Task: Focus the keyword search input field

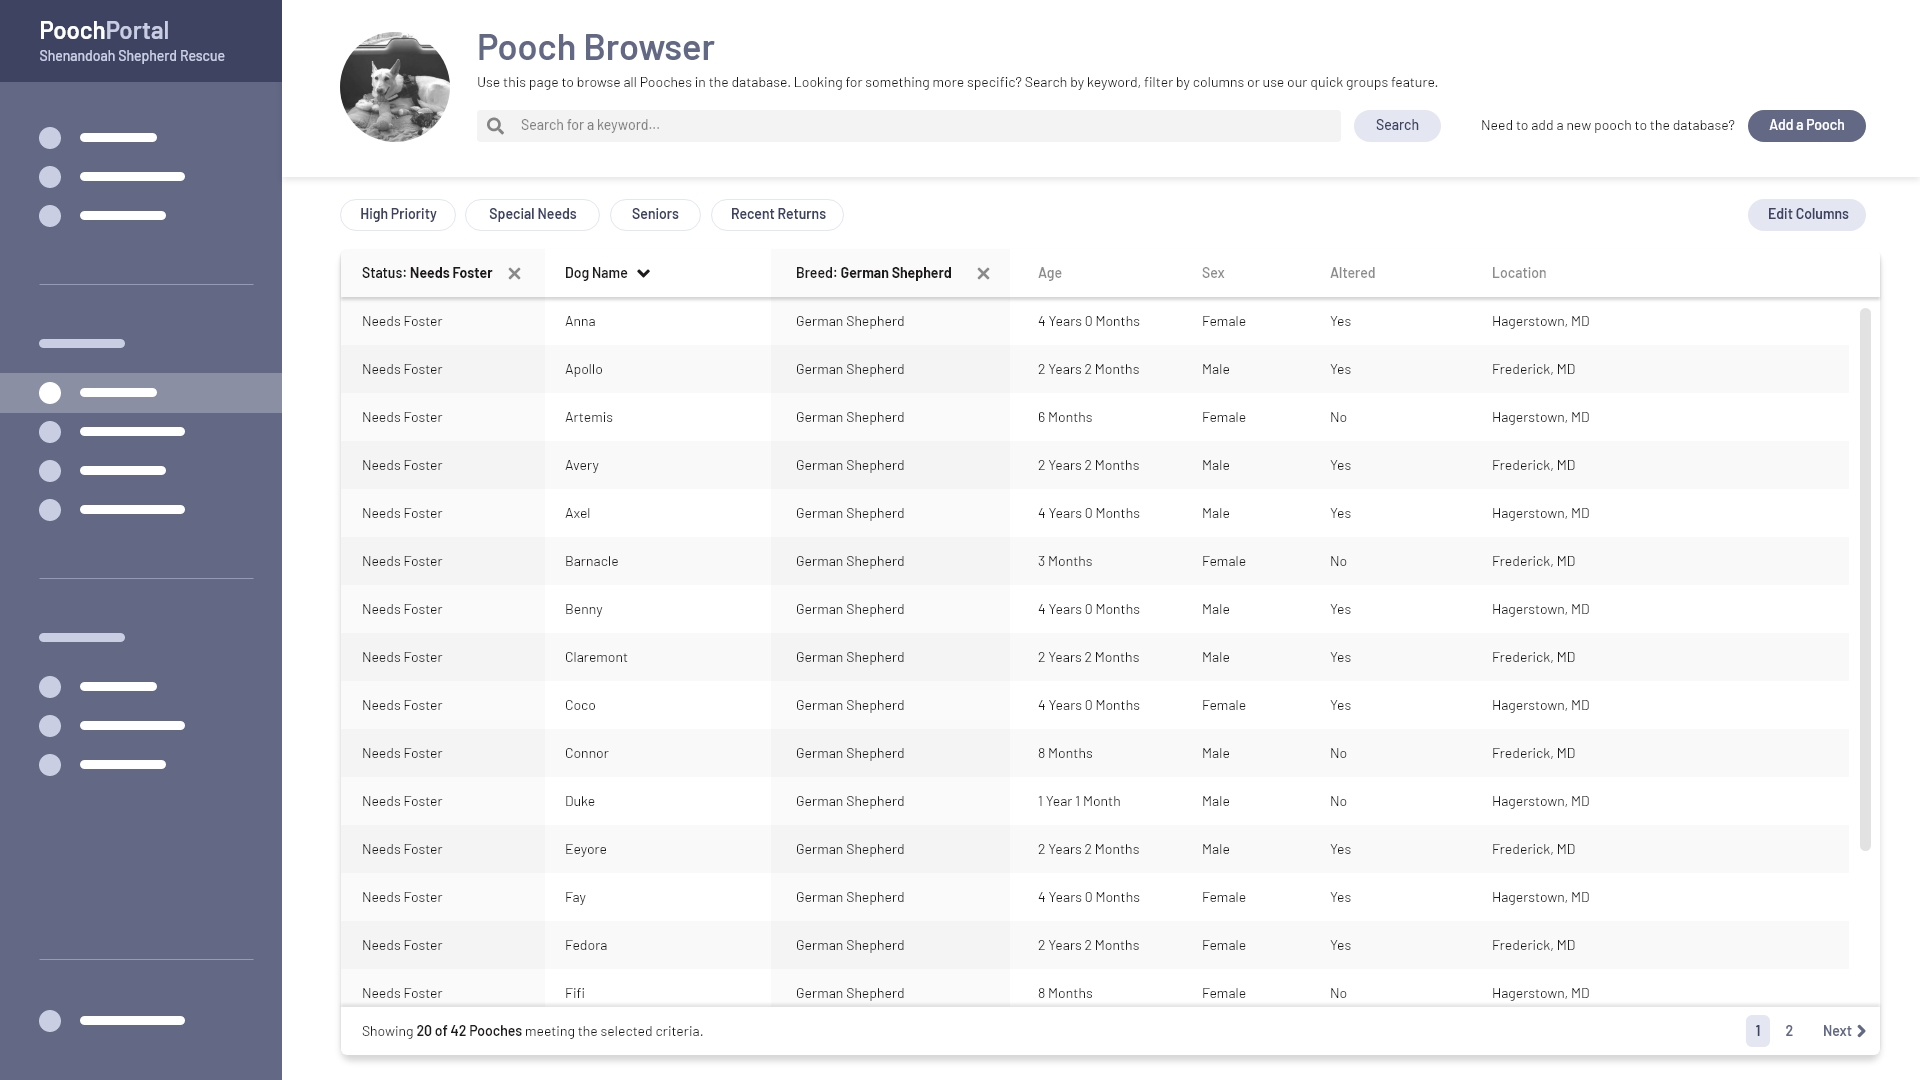Action: [920, 126]
